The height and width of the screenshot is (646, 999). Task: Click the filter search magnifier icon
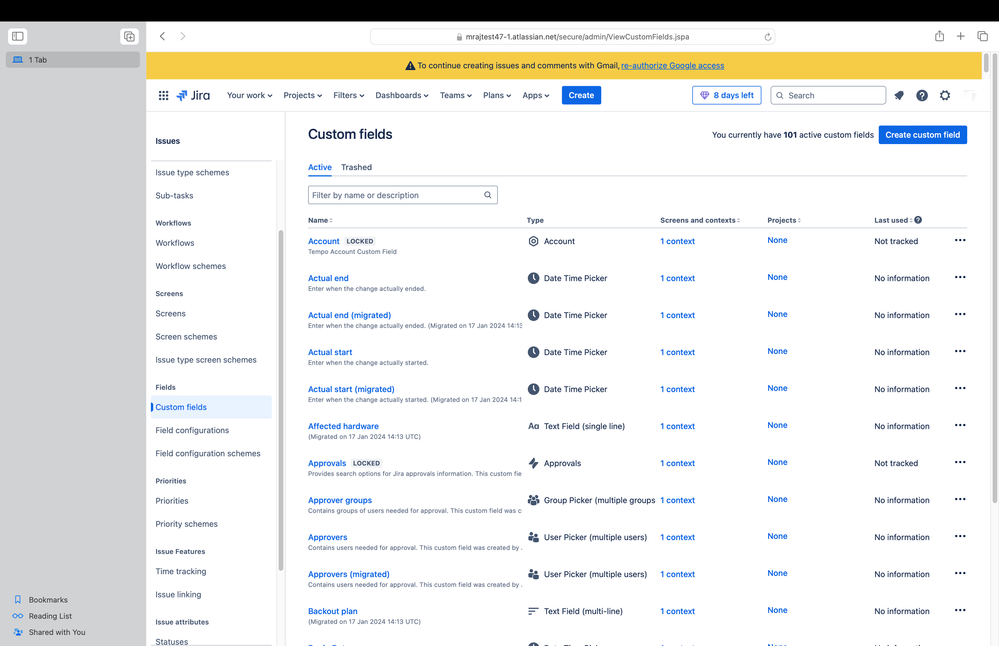pos(487,195)
